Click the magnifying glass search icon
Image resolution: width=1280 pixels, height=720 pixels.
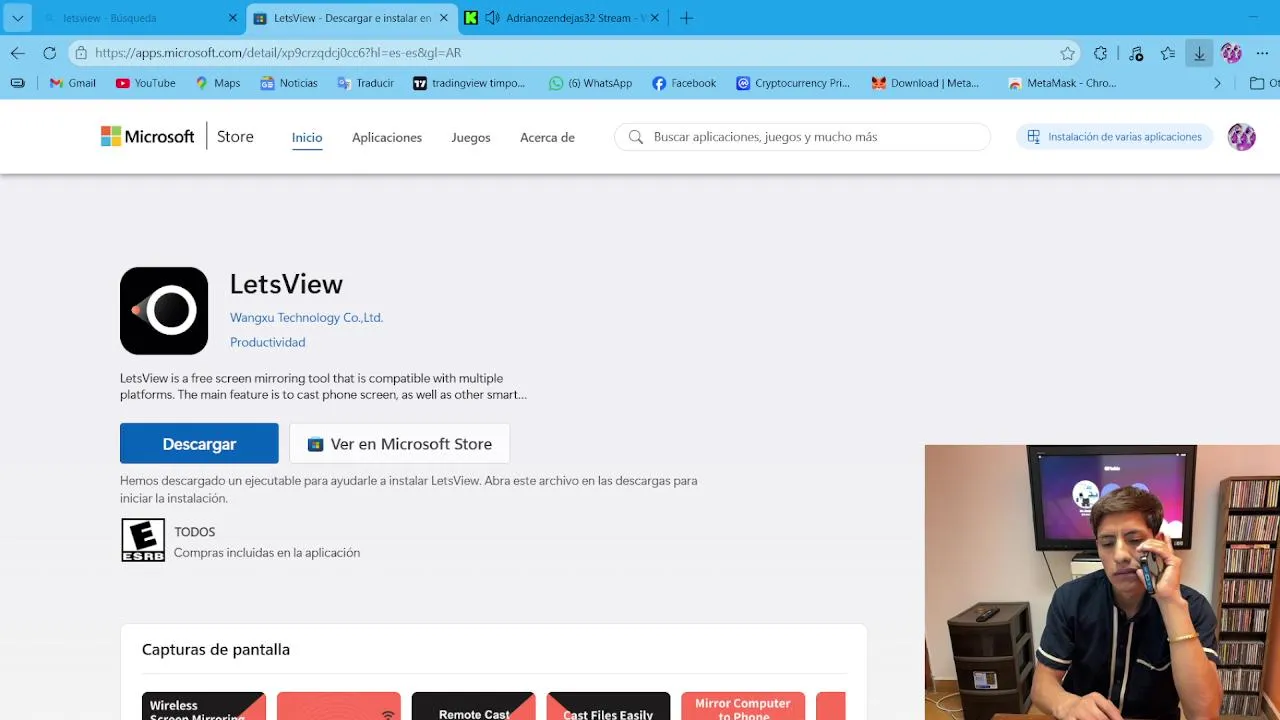pos(636,137)
